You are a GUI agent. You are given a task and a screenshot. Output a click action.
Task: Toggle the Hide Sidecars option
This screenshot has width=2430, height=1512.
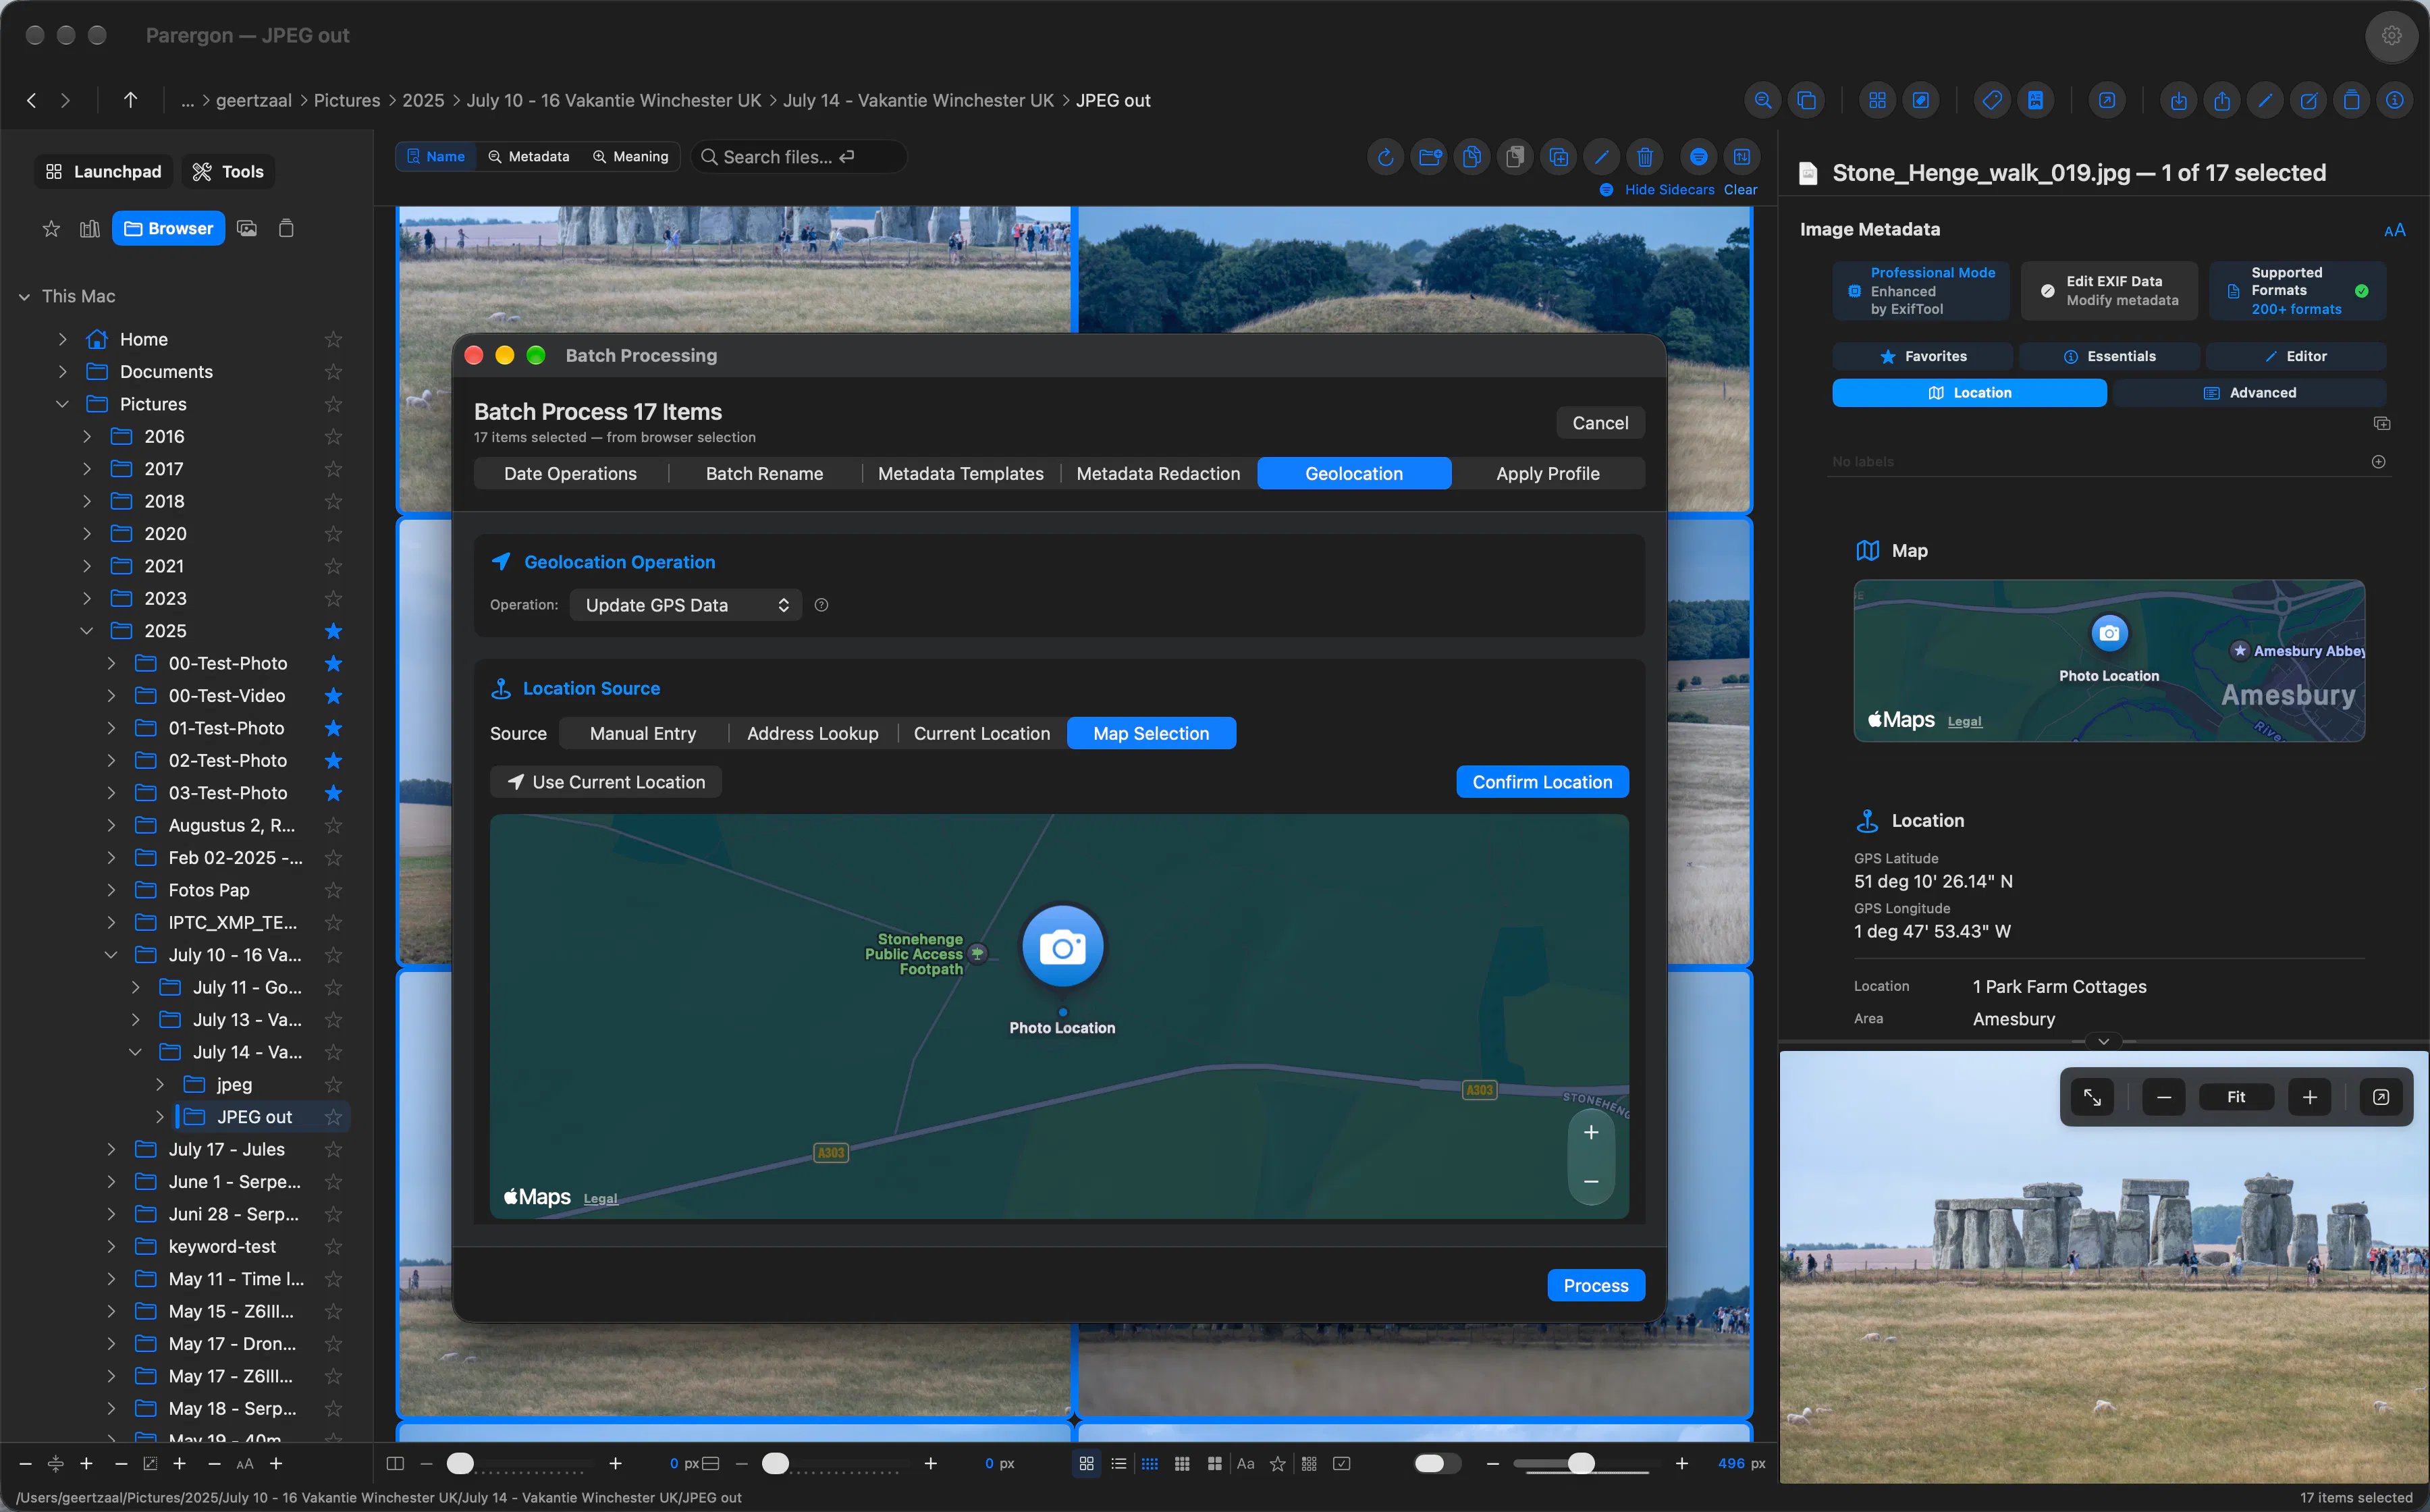[x=1658, y=190]
